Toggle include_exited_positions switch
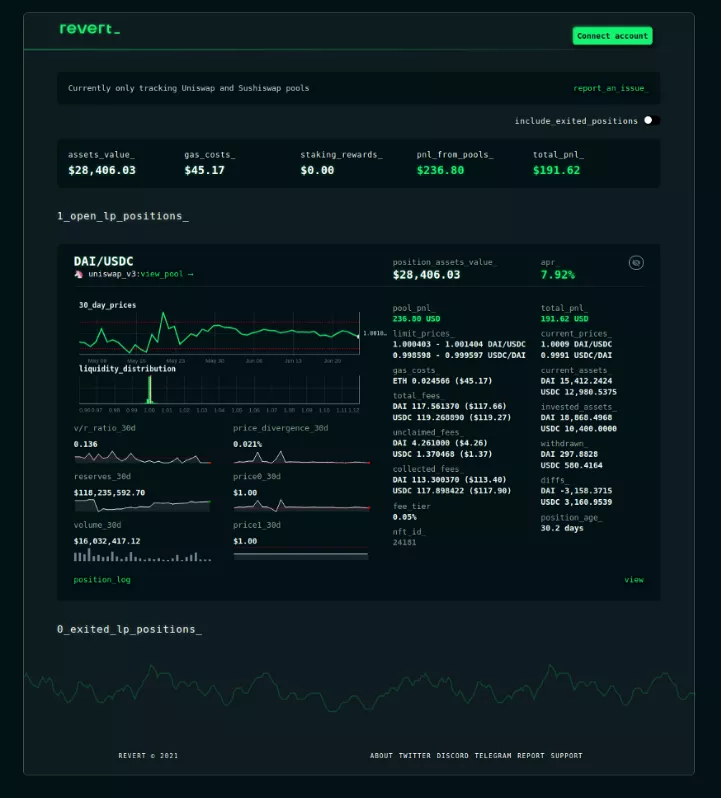The height and width of the screenshot is (798, 721). click(x=651, y=121)
